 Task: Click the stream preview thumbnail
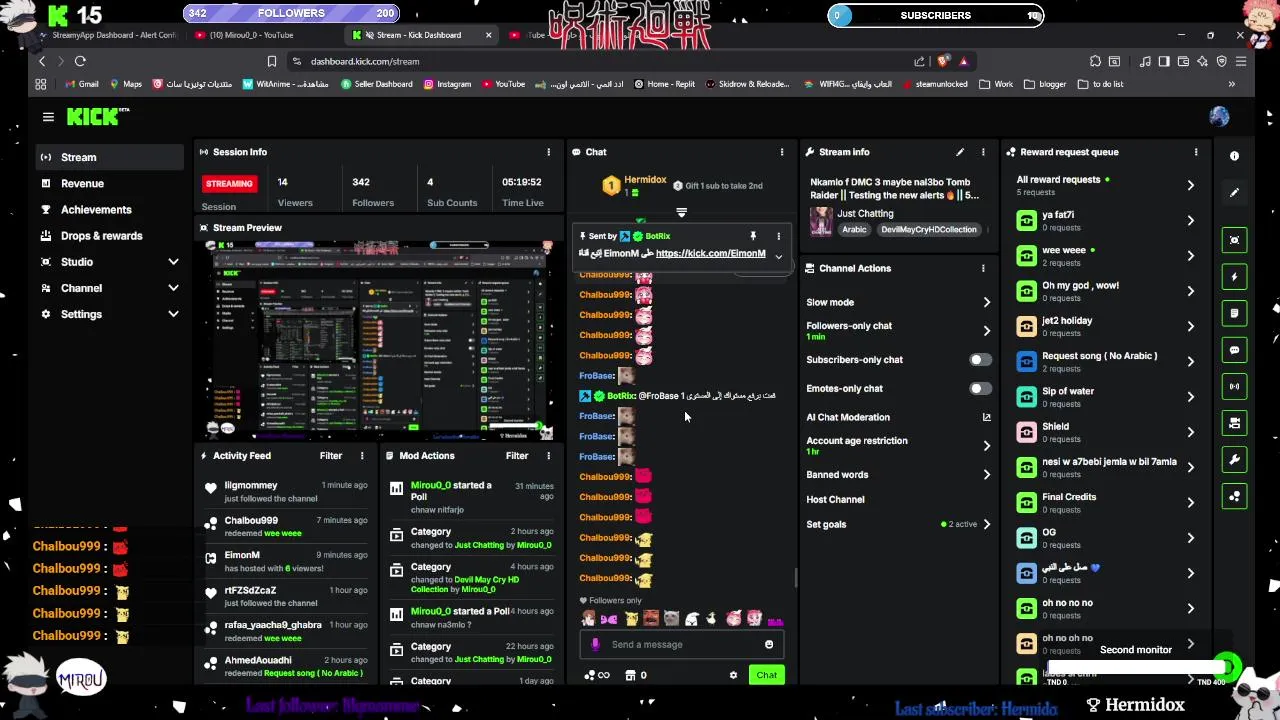[379, 340]
